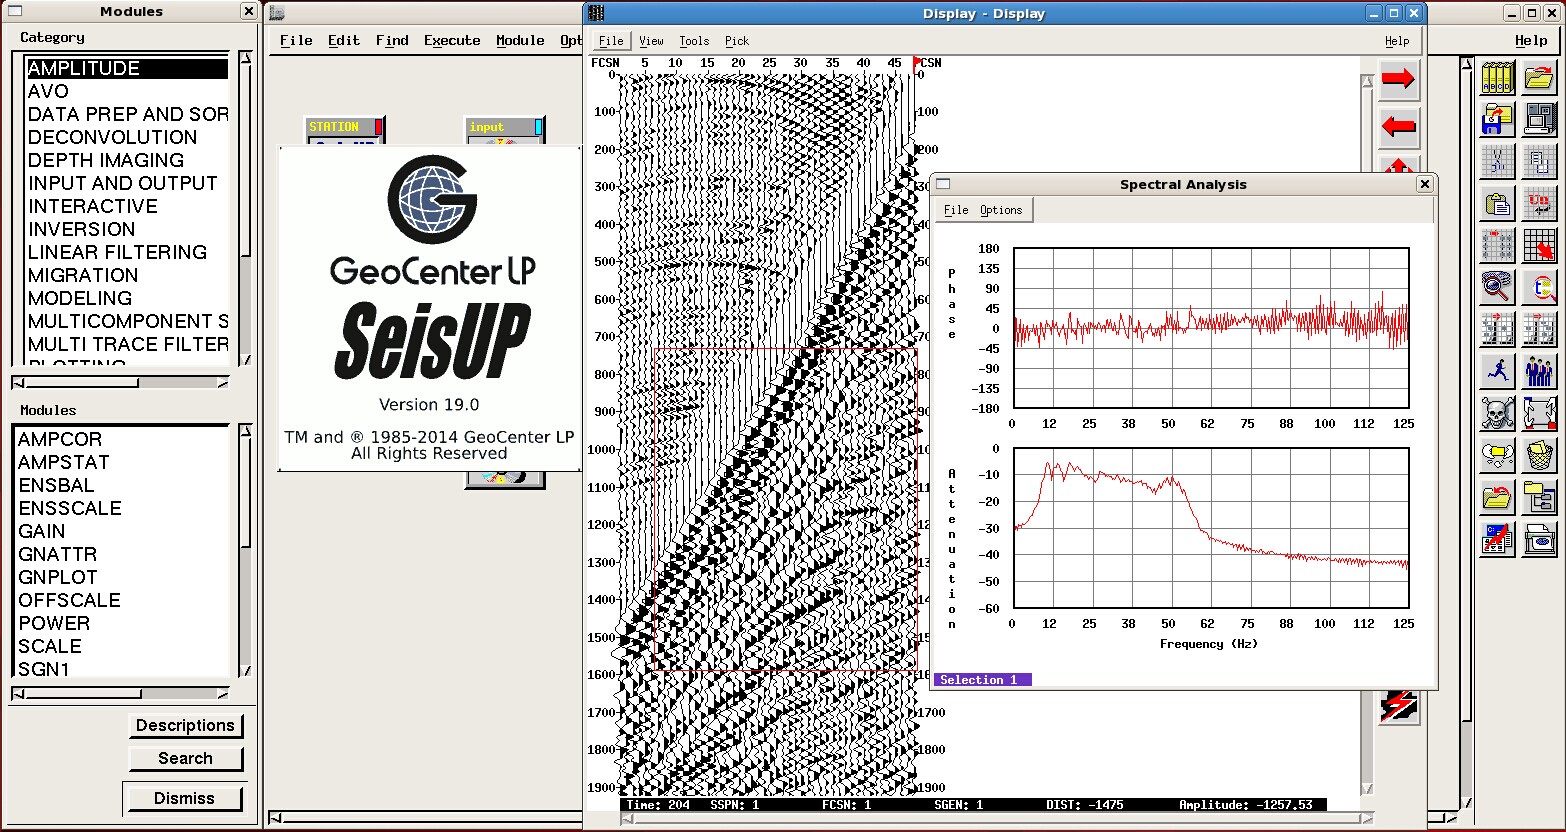Open Help menu in Display window
The height and width of the screenshot is (832, 1566).
[x=1397, y=41]
